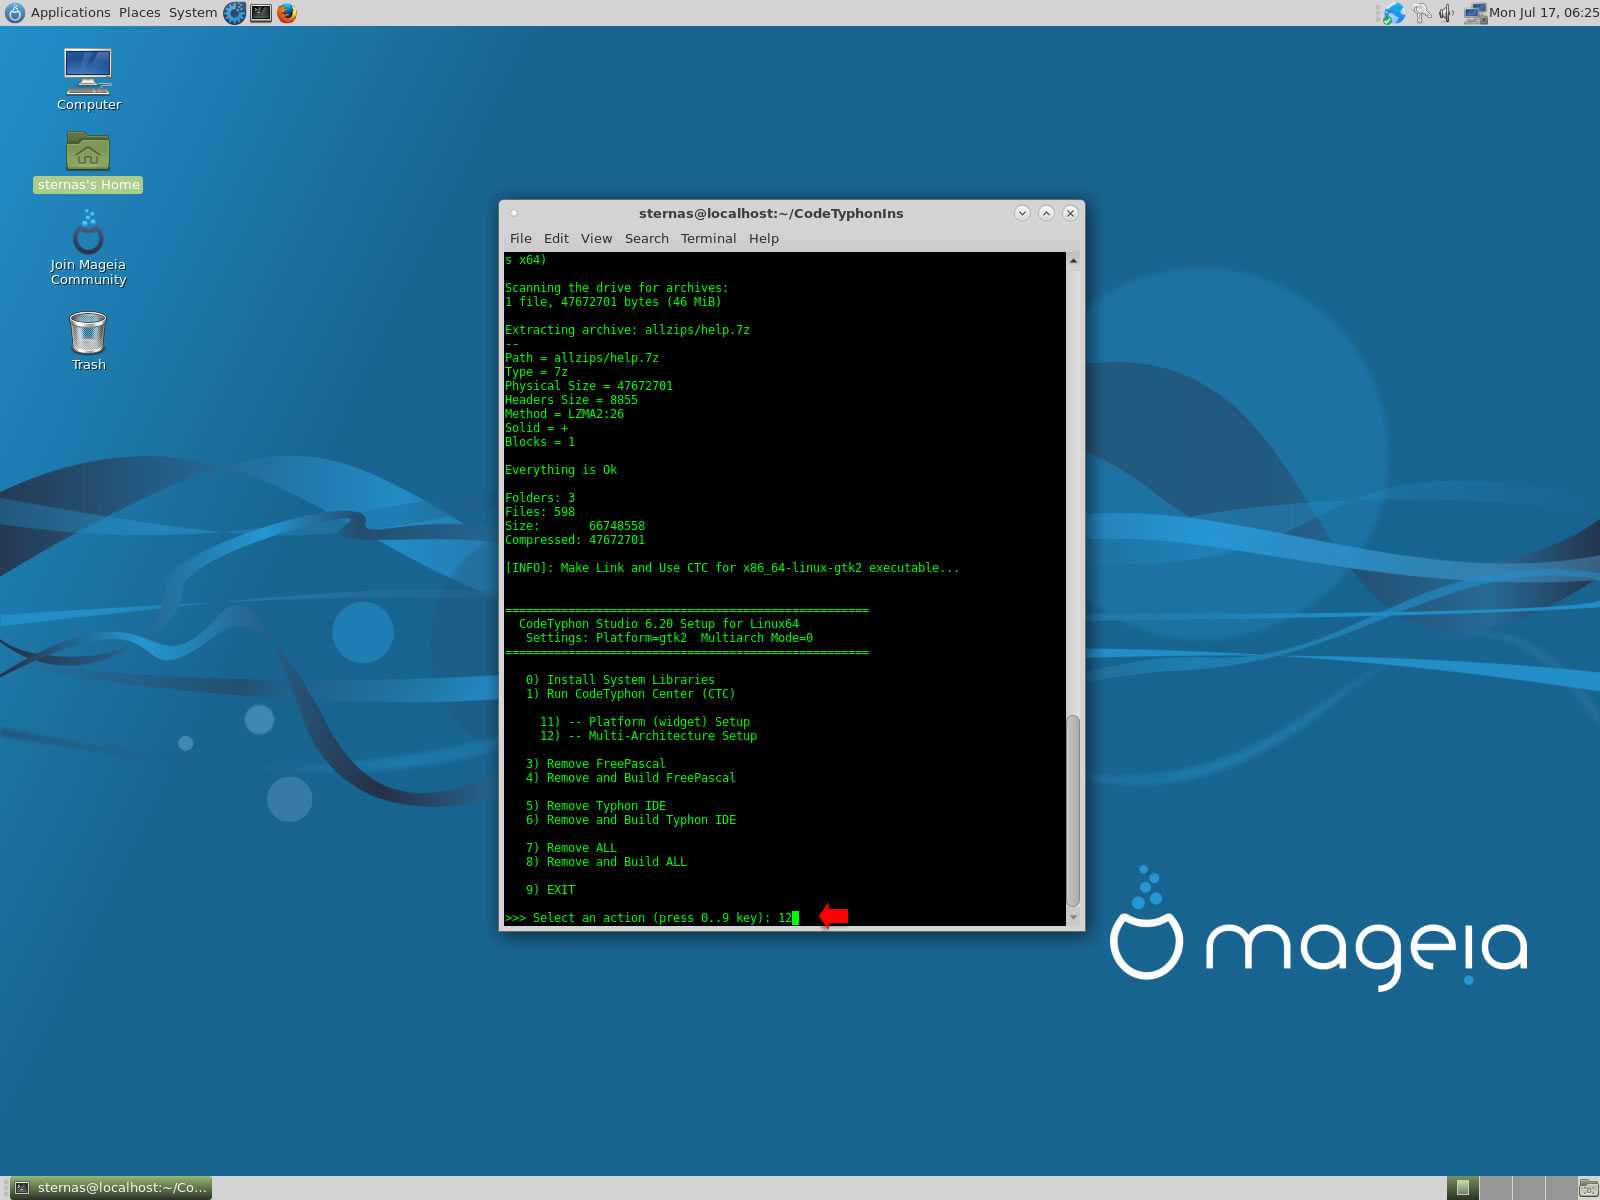Launch terminal from the top panel icon
Image resolution: width=1600 pixels, height=1200 pixels.
tap(261, 13)
